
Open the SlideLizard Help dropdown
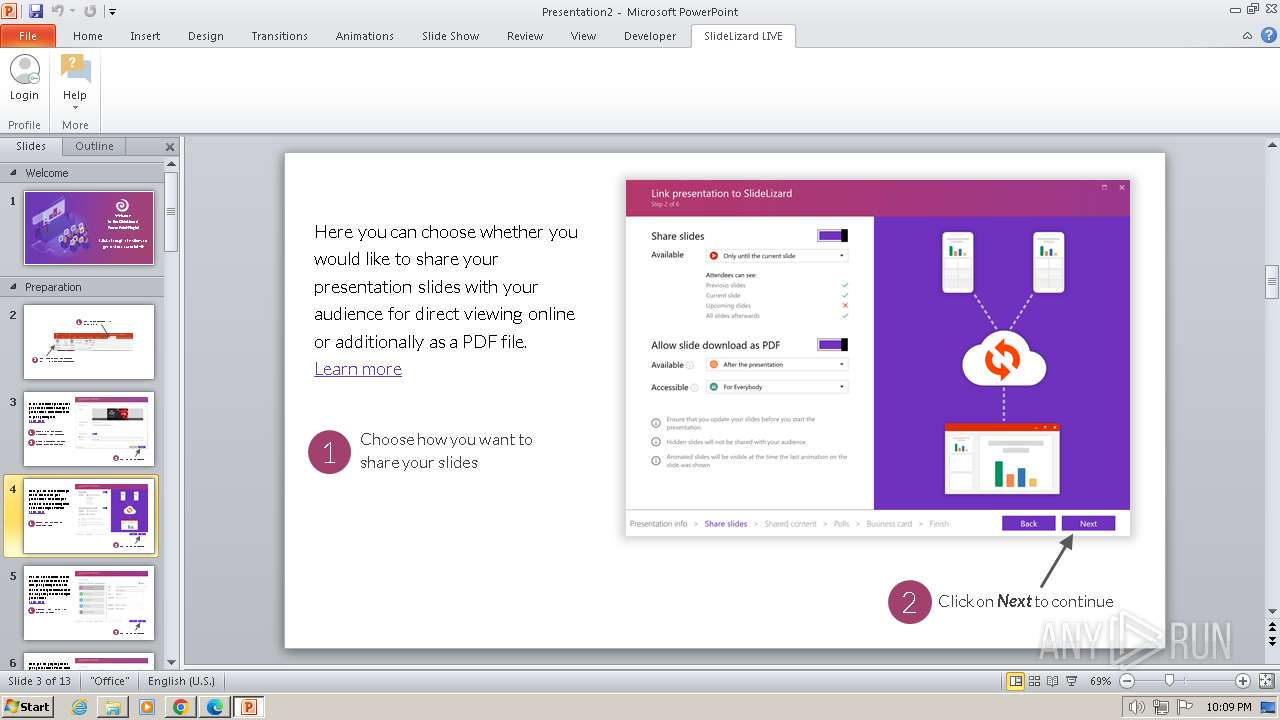(75, 82)
